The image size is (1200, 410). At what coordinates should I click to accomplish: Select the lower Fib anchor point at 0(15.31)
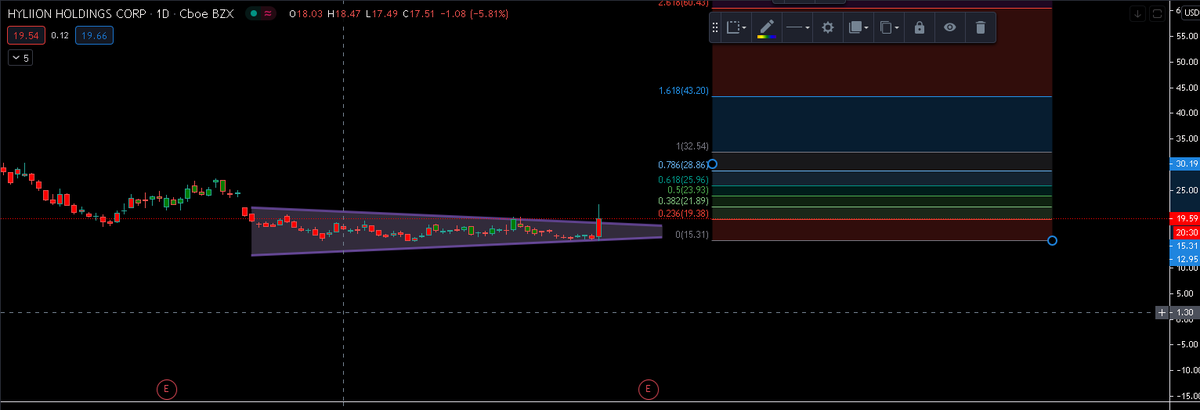tap(1052, 240)
